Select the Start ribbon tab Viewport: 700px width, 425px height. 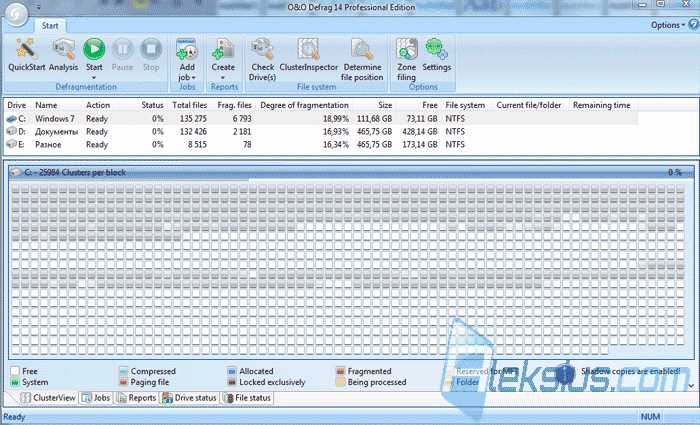(x=50, y=25)
